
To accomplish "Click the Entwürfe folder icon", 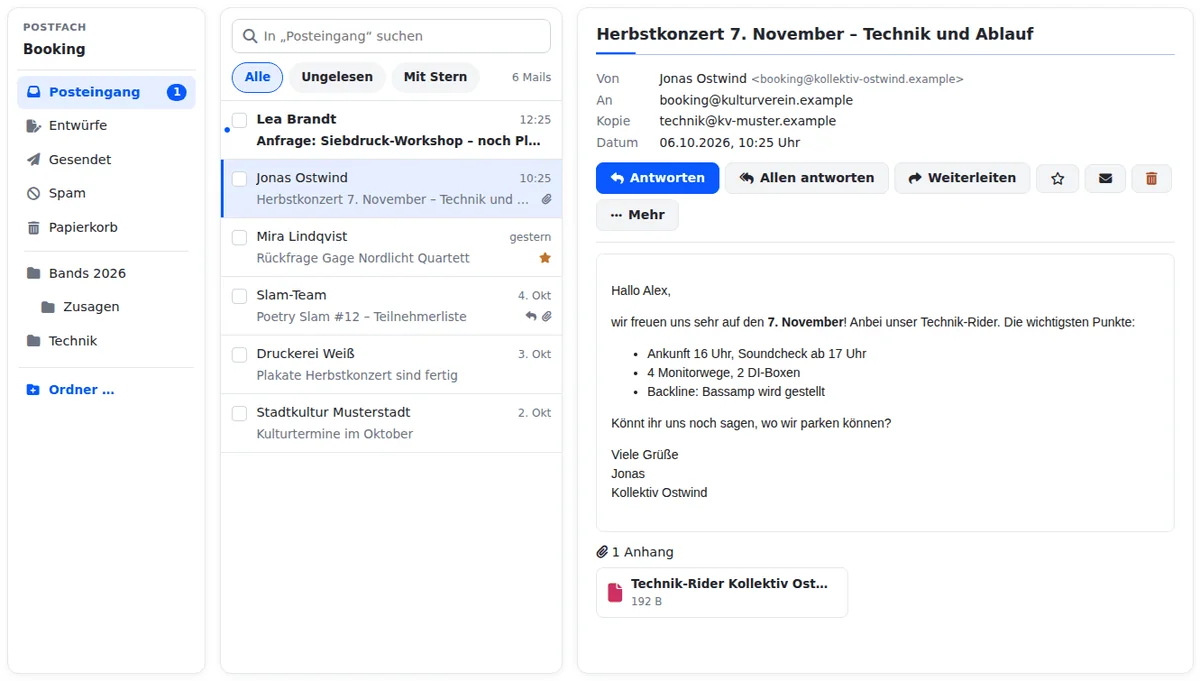I will (33, 126).
